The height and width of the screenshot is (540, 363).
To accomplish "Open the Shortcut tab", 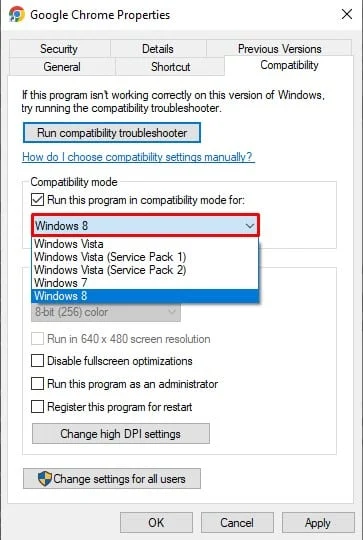I will click(x=170, y=66).
